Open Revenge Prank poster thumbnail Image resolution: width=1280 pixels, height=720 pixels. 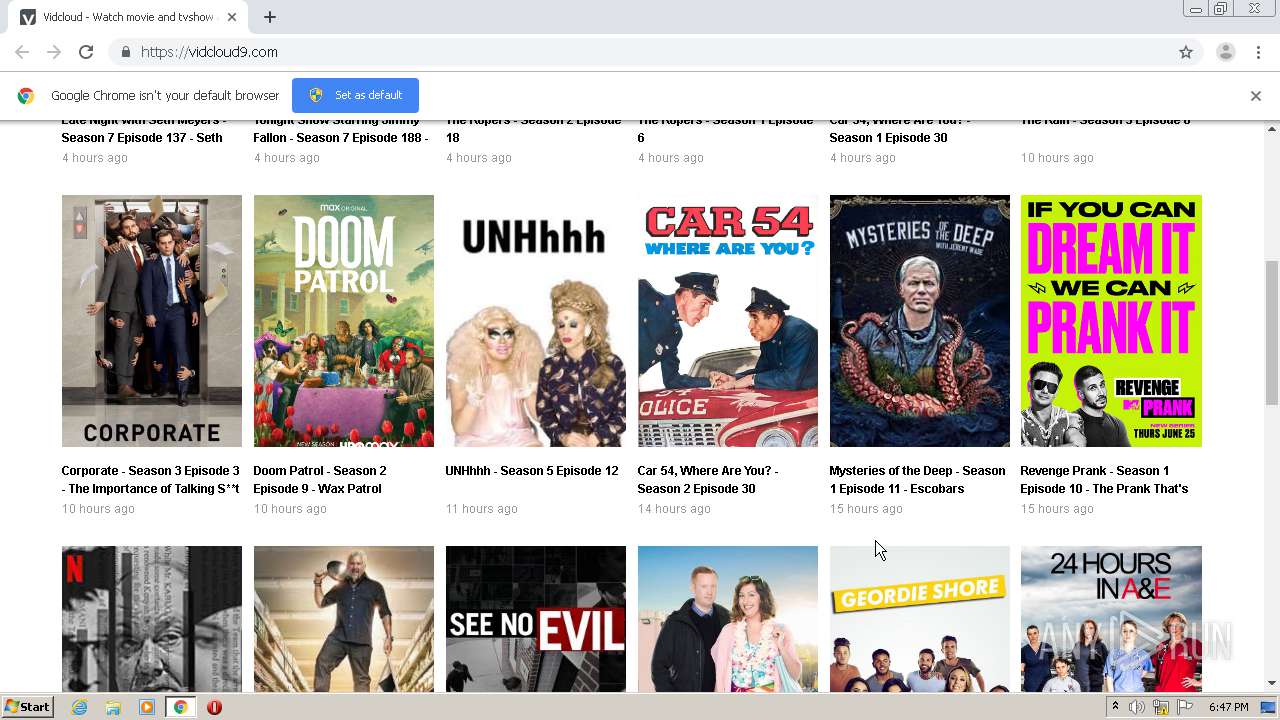1111,321
